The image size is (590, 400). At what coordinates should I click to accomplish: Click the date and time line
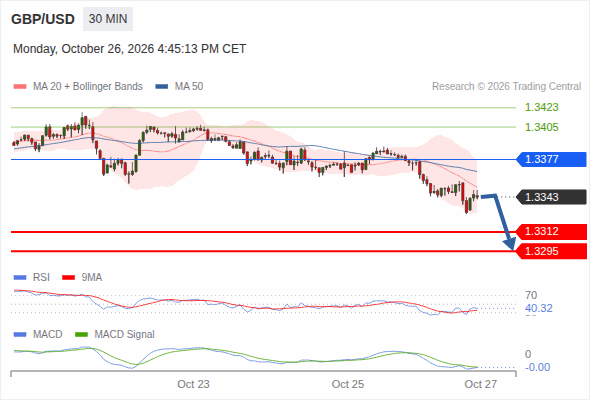point(129,49)
